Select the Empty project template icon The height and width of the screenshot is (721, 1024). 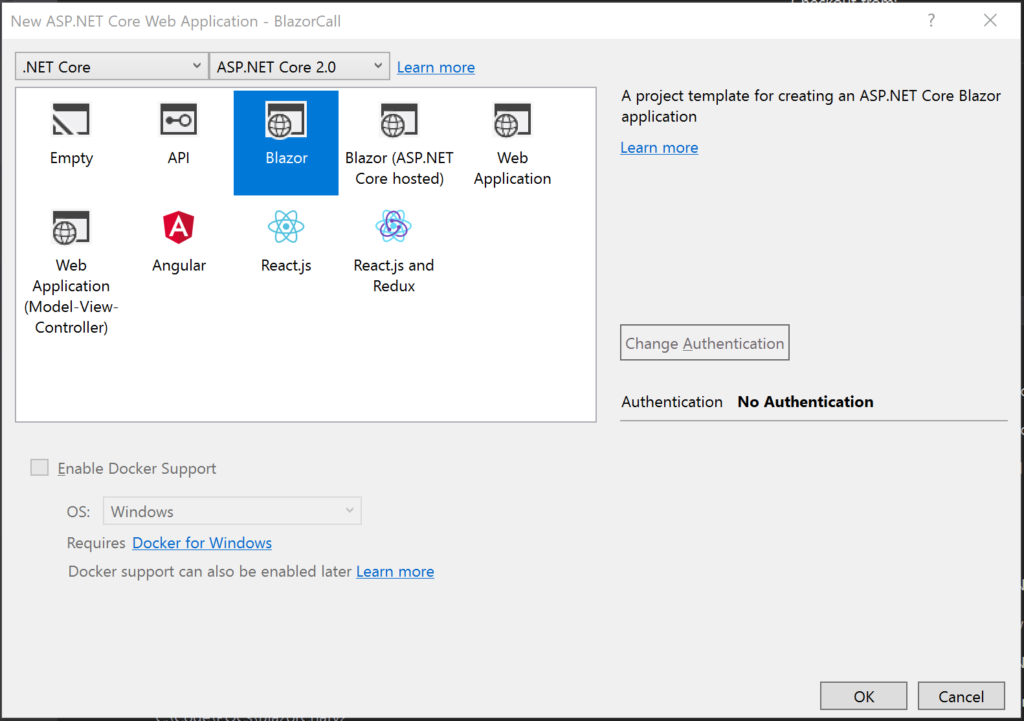(x=71, y=122)
